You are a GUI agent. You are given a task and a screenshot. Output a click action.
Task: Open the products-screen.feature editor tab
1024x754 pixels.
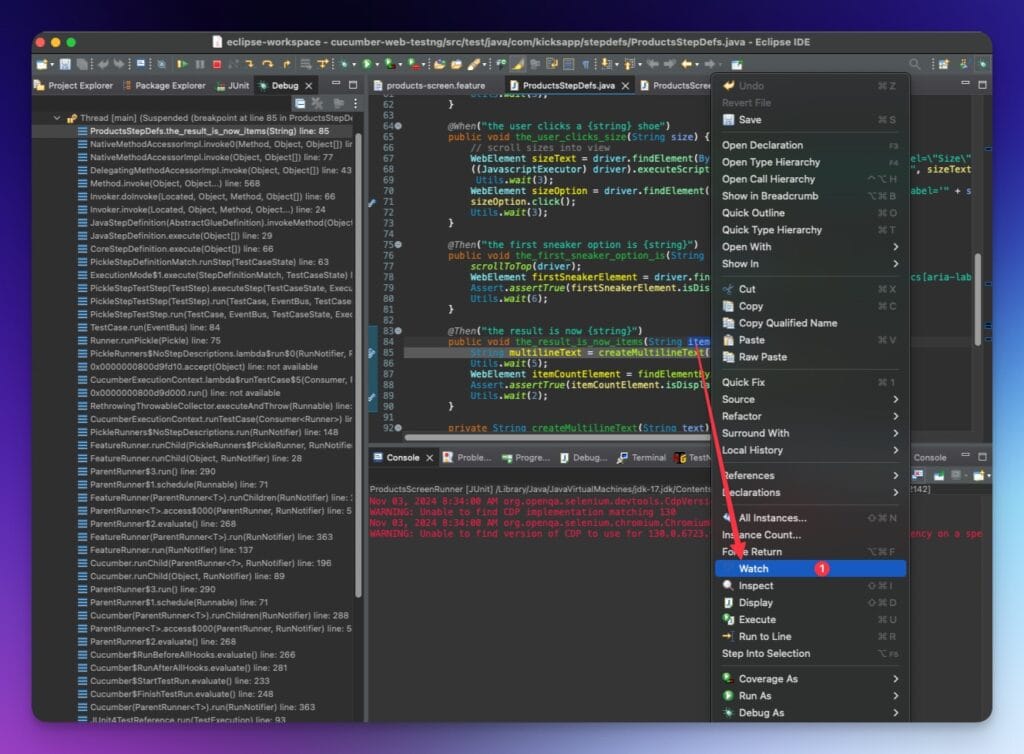429,86
